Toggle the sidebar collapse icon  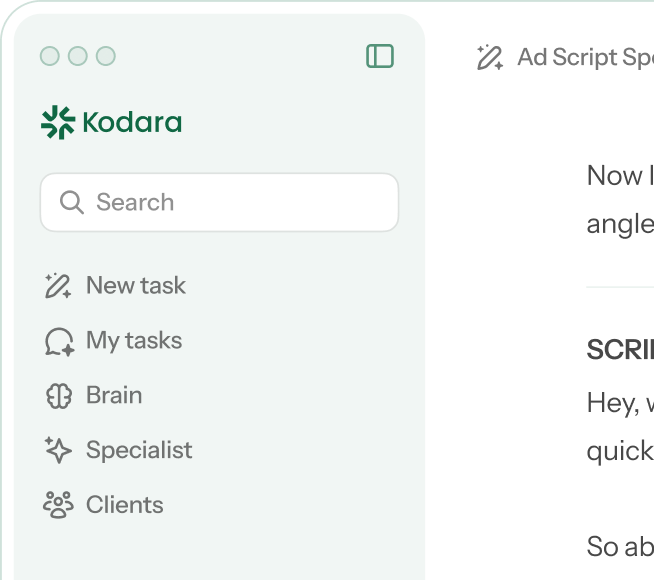coord(380,56)
